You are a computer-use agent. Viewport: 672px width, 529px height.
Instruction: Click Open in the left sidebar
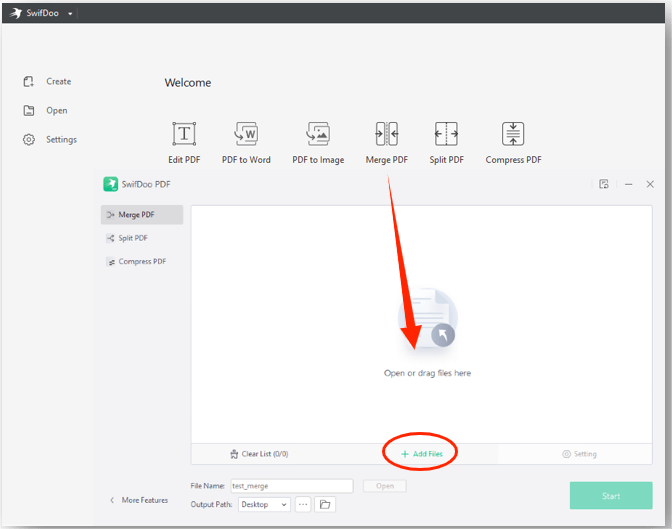pyautogui.click(x=45, y=111)
